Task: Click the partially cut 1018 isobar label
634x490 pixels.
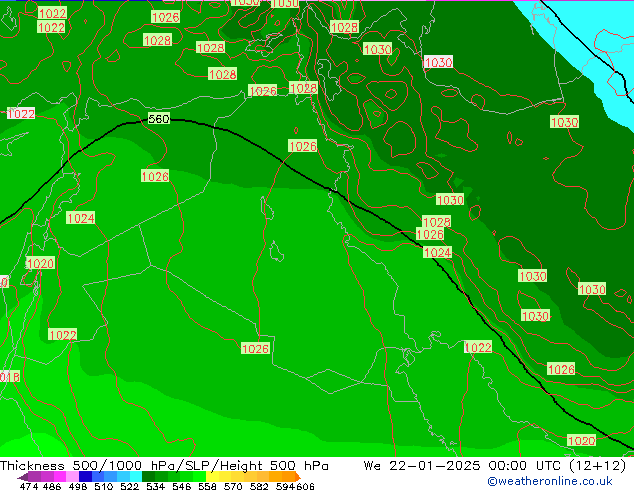Action: point(9,377)
